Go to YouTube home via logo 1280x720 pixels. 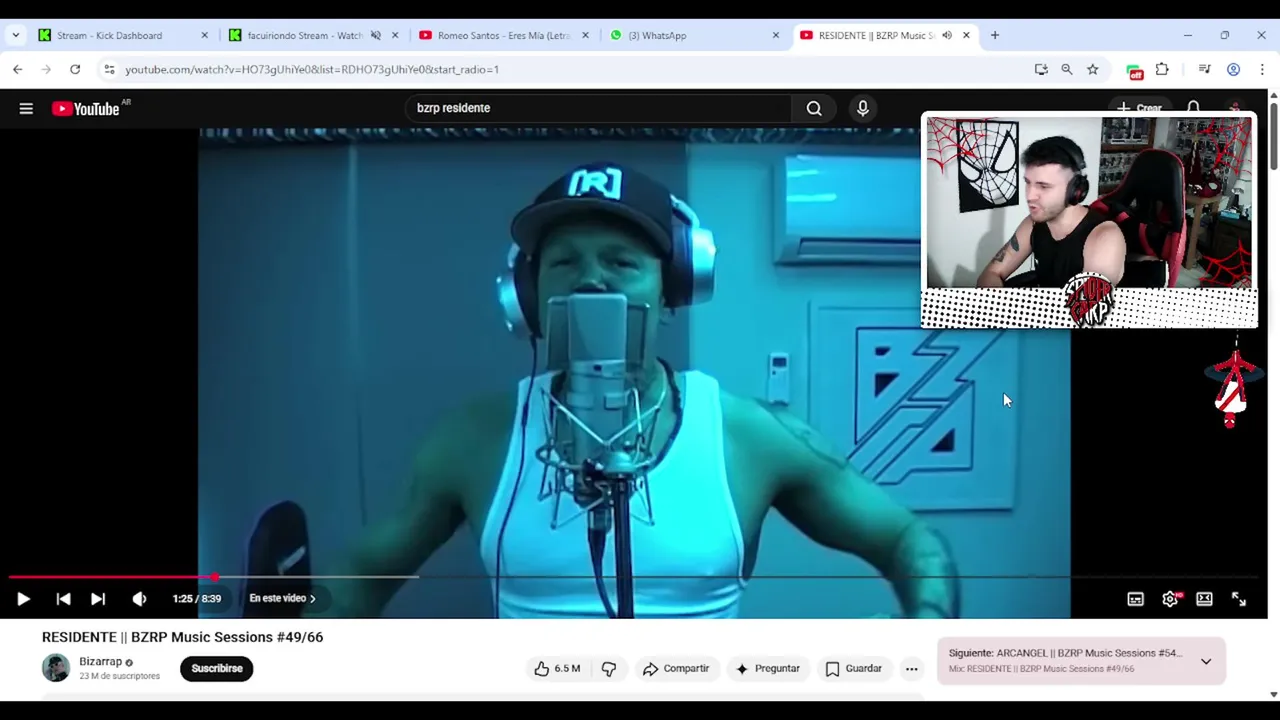[x=86, y=108]
